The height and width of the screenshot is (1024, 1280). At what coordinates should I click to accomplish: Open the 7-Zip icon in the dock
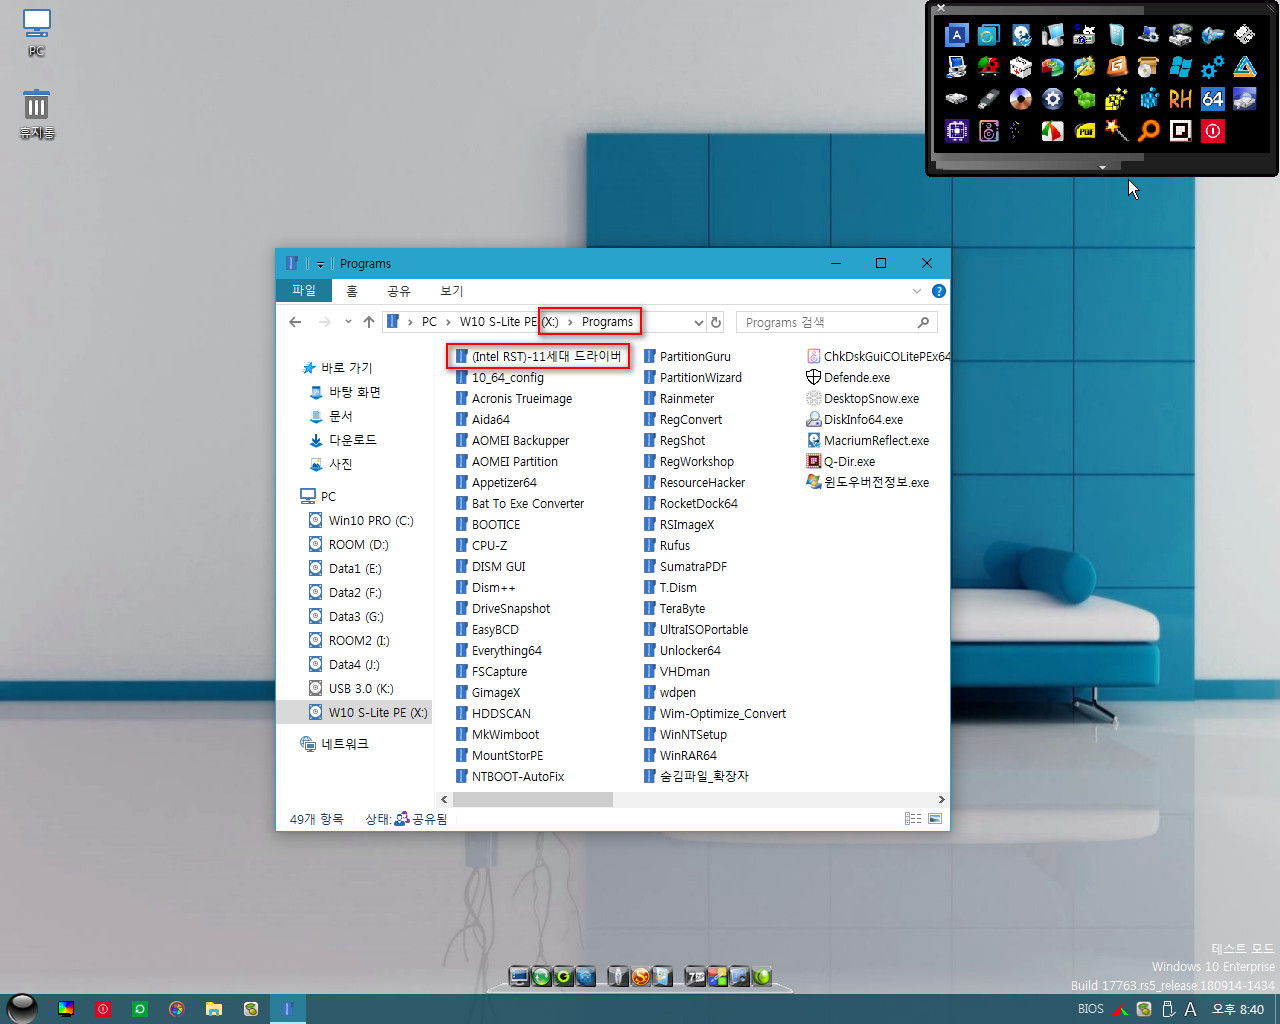pos(695,976)
